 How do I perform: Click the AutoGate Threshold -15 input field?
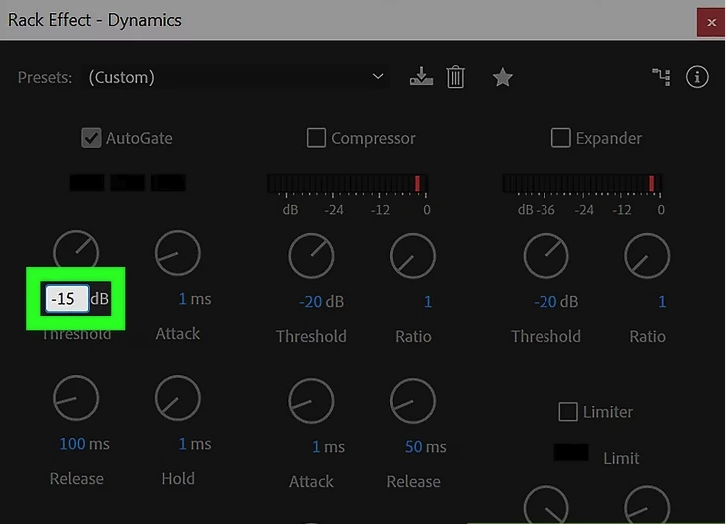tap(65, 298)
